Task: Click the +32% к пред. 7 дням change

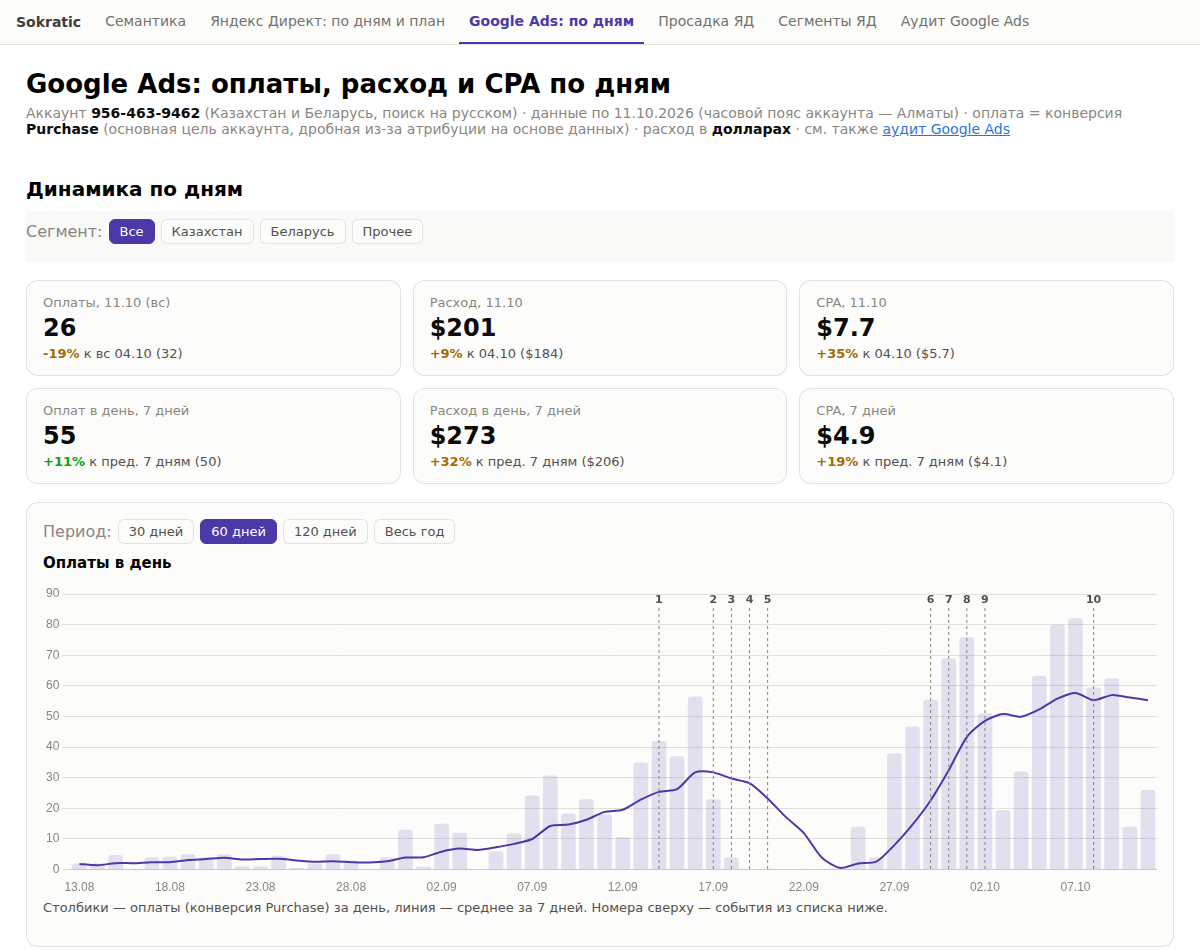Action: point(527,462)
